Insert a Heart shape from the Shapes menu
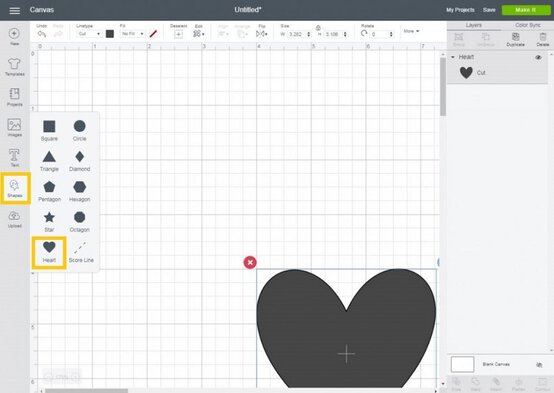 pyautogui.click(x=49, y=252)
